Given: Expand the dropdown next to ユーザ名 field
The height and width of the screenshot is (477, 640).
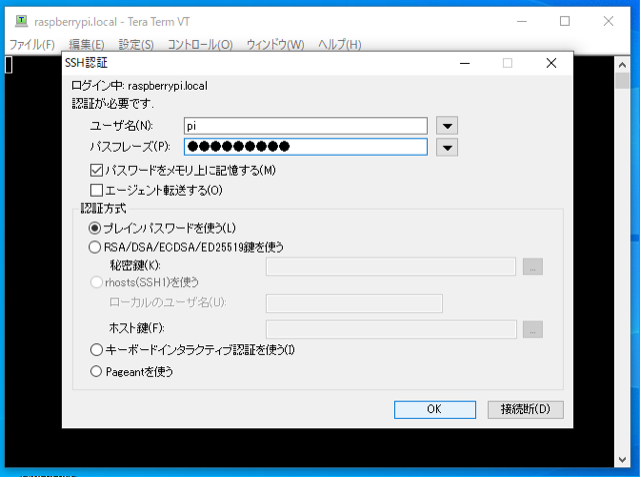Looking at the screenshot, I should pyautogui.click(x=447, y=126).
